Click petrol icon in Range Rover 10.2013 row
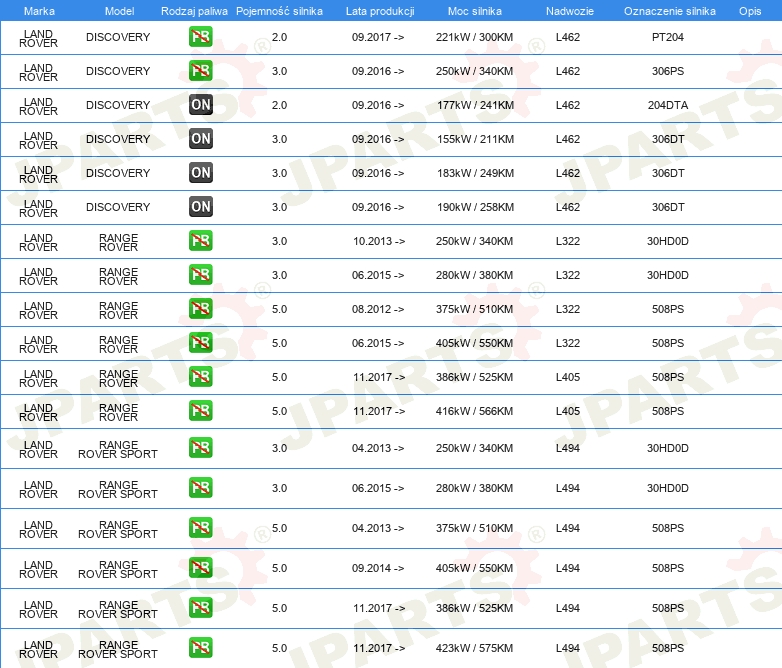This screenshot has width=782, height=668. (x=200, y=240)
